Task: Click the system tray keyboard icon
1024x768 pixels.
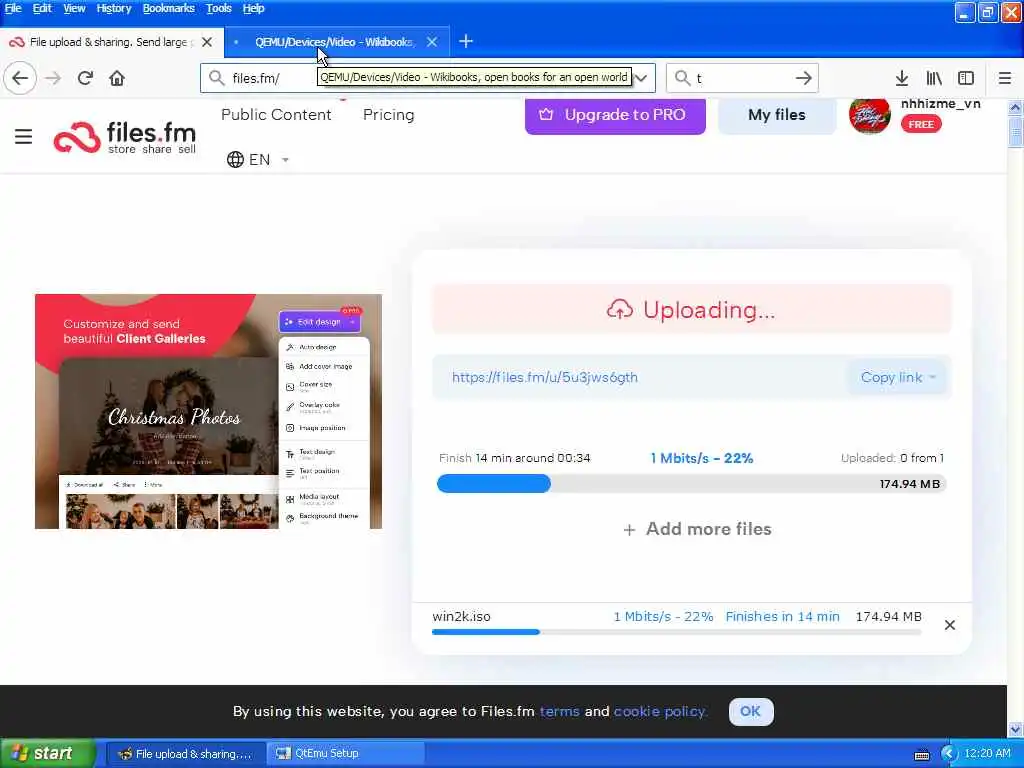Action: coord(921,754)
